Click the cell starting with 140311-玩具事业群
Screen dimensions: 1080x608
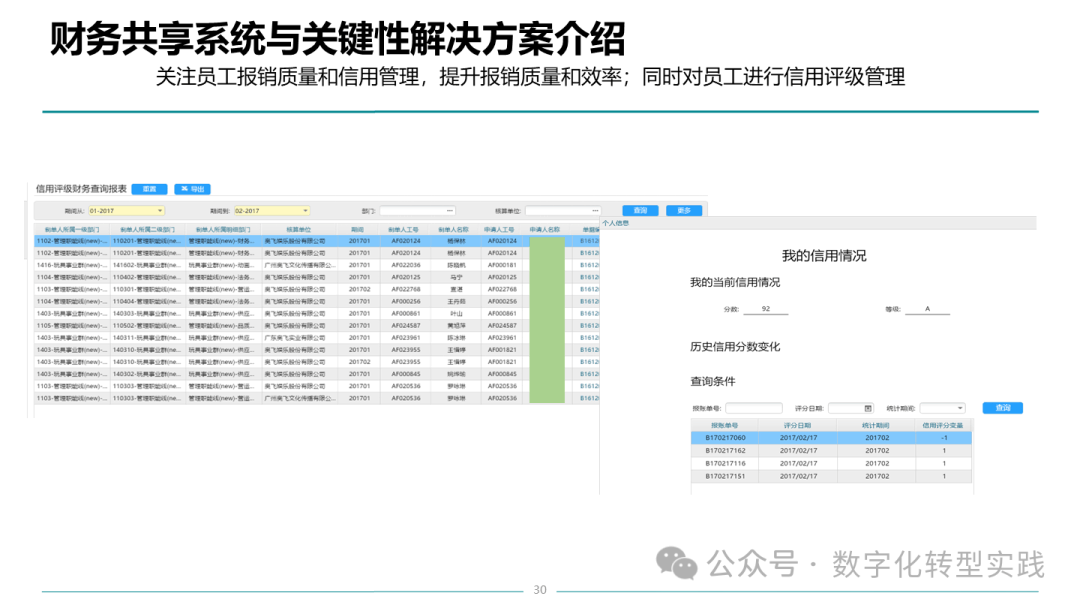148,338
